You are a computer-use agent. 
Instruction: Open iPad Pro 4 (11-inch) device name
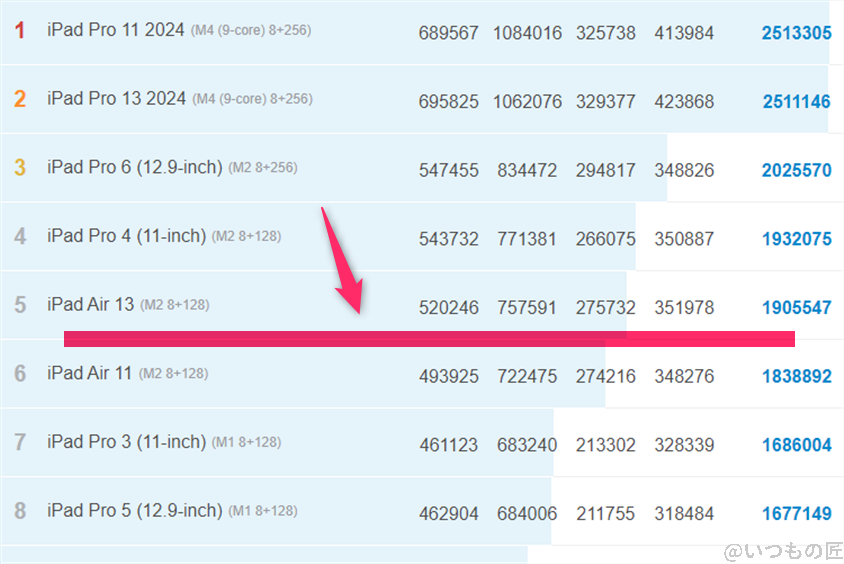[126, 236]
